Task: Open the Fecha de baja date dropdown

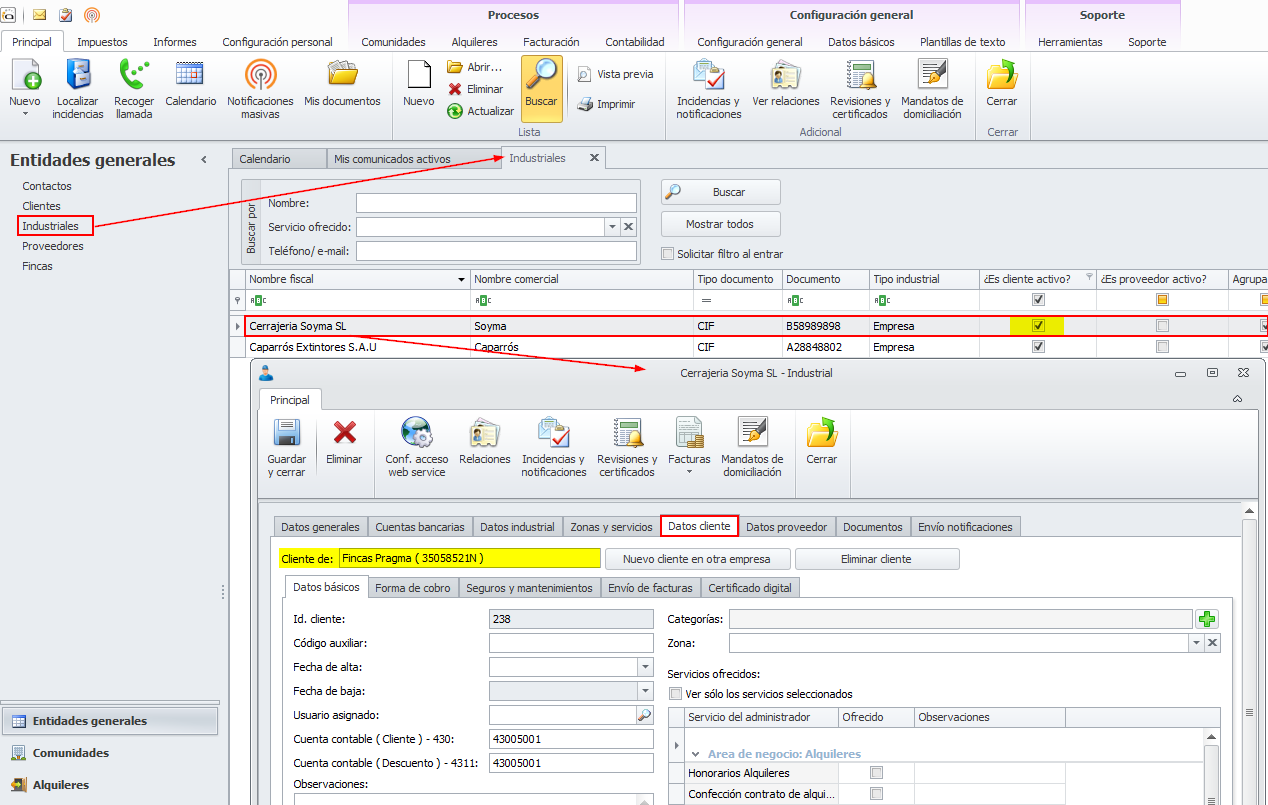Action: click(x=645, y=691)
